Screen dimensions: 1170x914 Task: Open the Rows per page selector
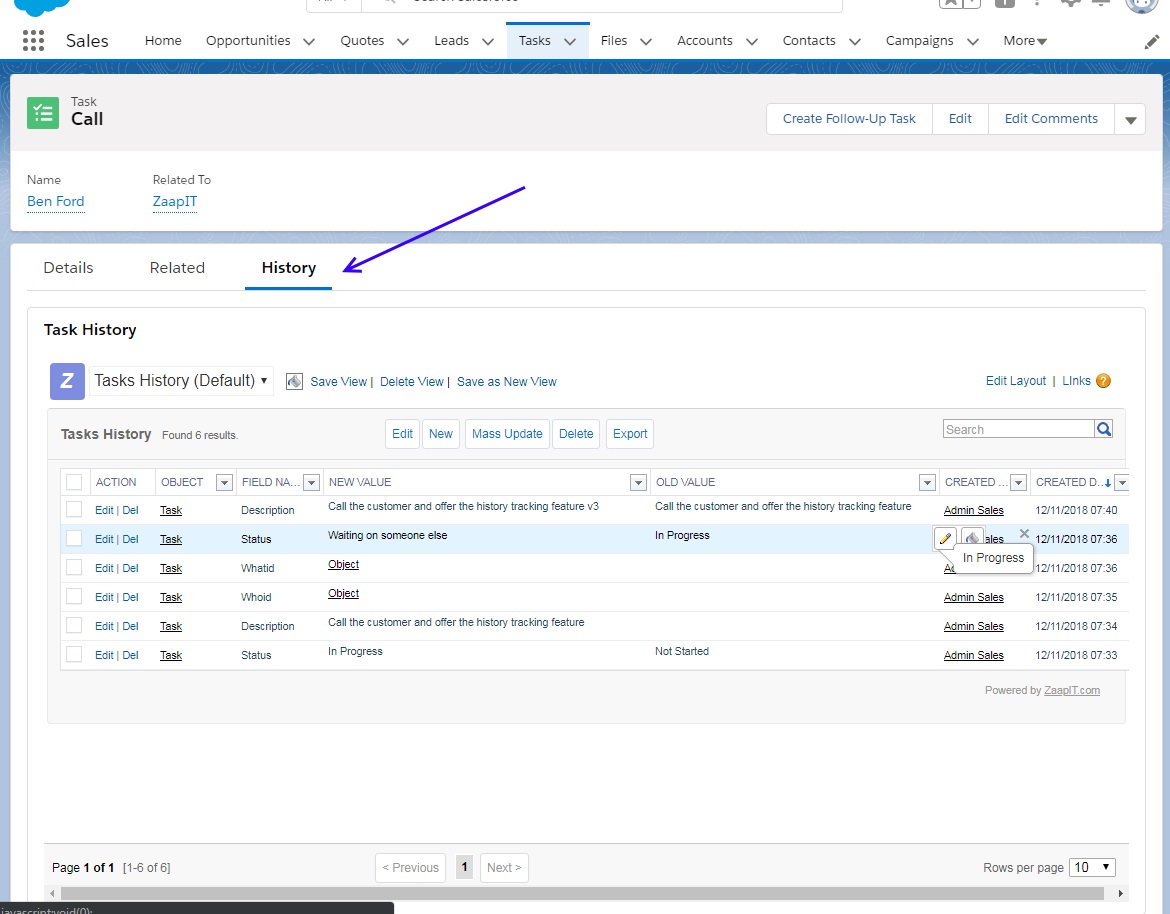1092,867
